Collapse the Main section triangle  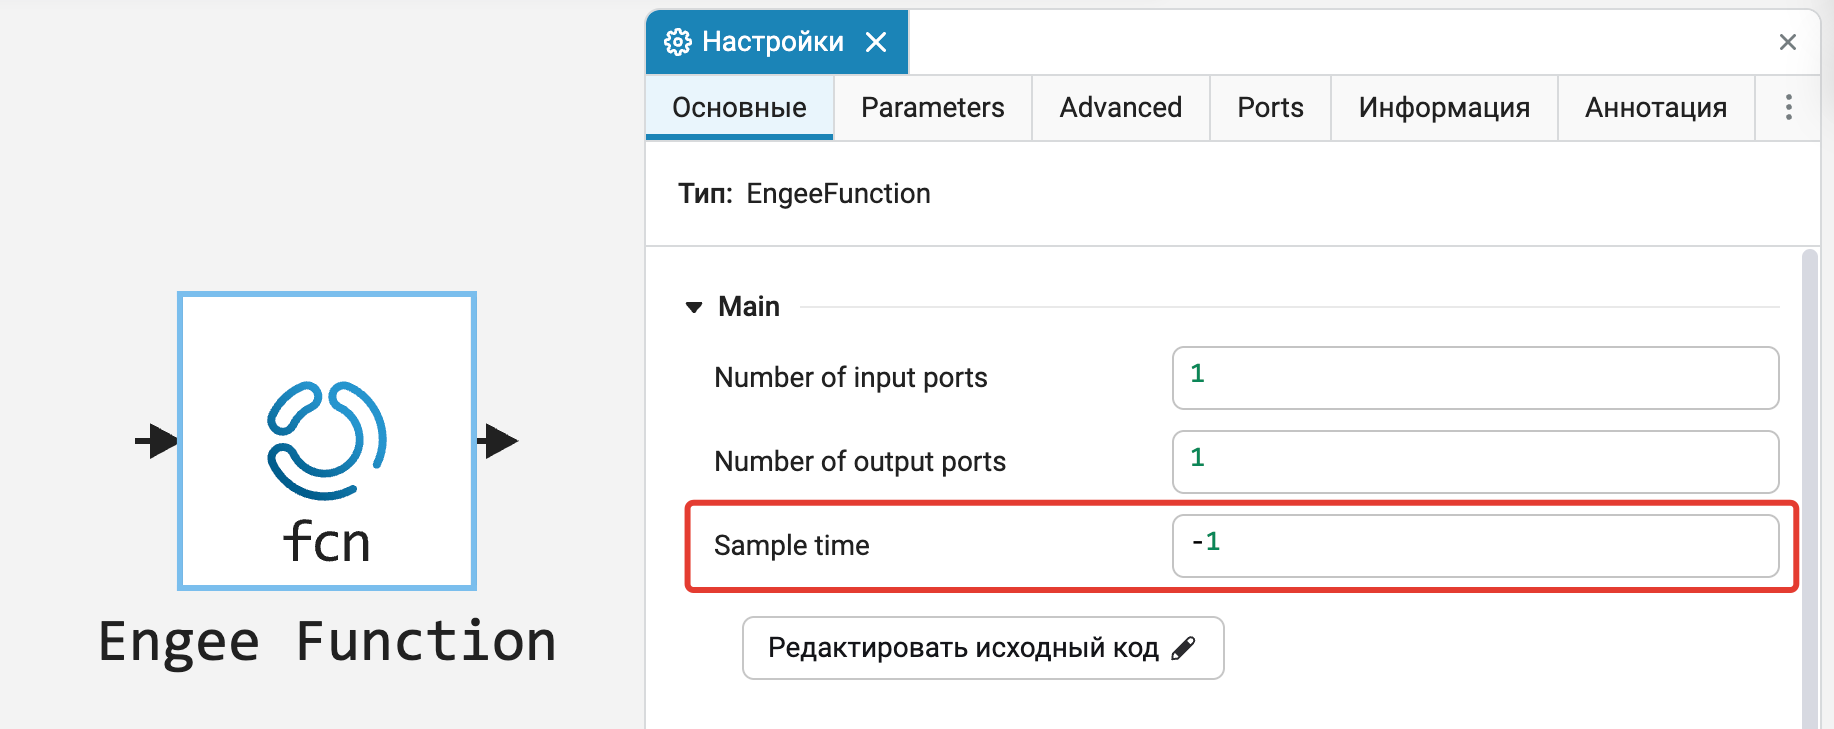694,307
